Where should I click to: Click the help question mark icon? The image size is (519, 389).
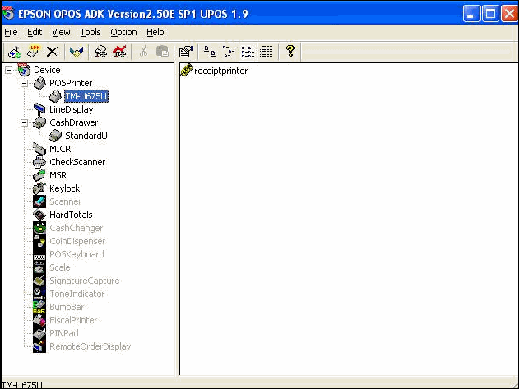tap(290, 51)
